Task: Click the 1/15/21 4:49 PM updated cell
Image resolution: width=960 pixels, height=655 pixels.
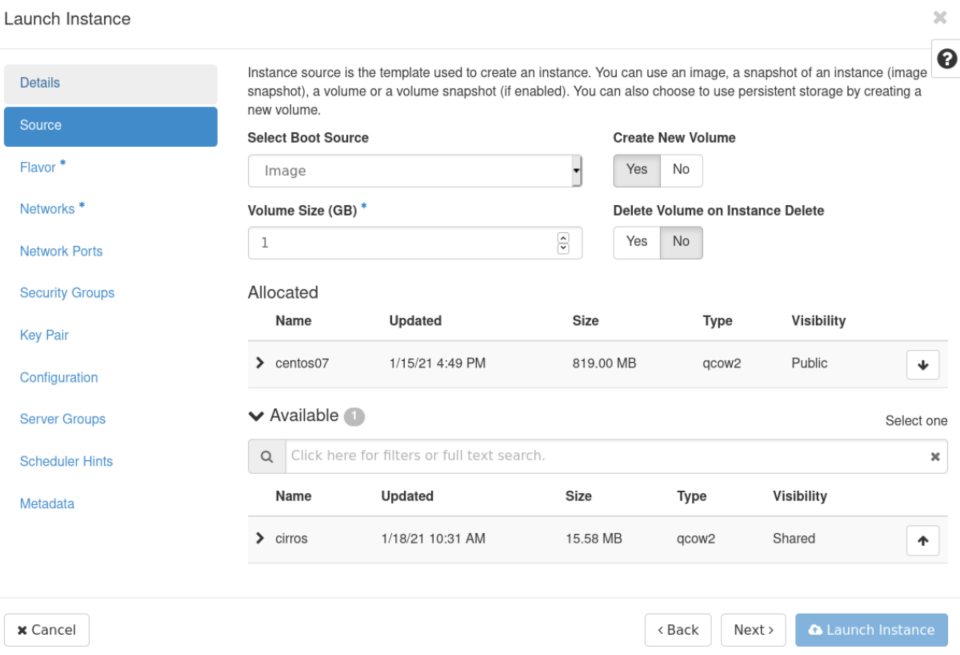Action: (x=437, y=364)
